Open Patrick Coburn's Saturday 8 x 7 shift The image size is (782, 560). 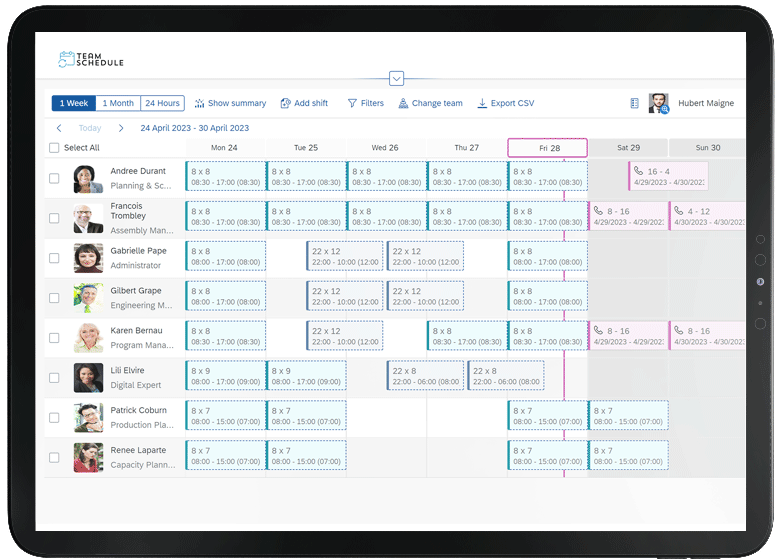[628, 416]
